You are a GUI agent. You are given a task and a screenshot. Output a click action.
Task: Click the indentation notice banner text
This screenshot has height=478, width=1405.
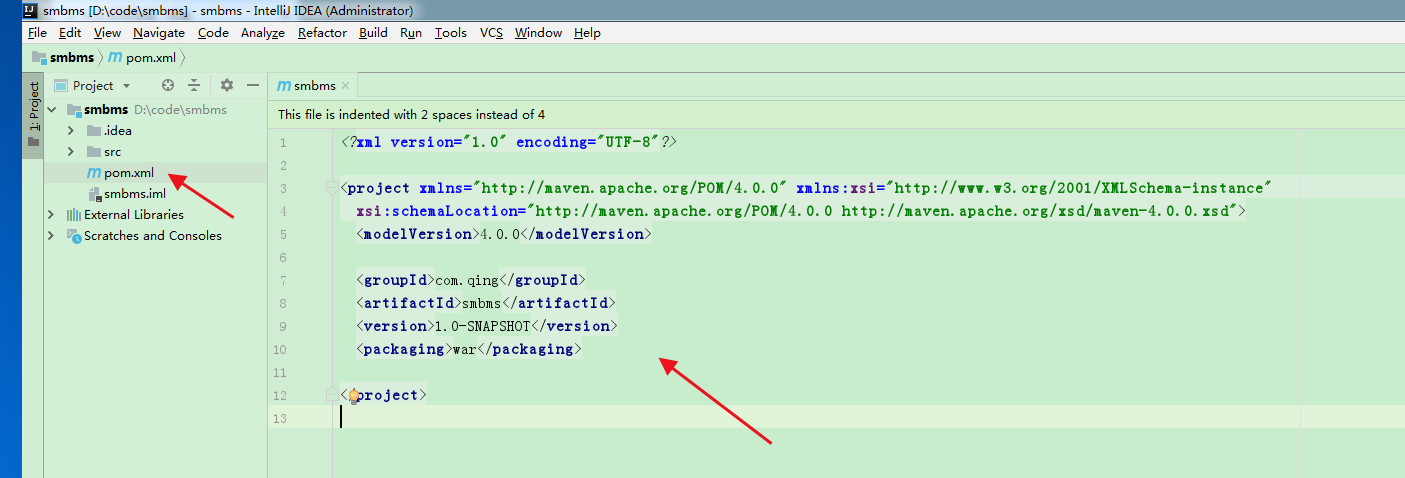412,115
